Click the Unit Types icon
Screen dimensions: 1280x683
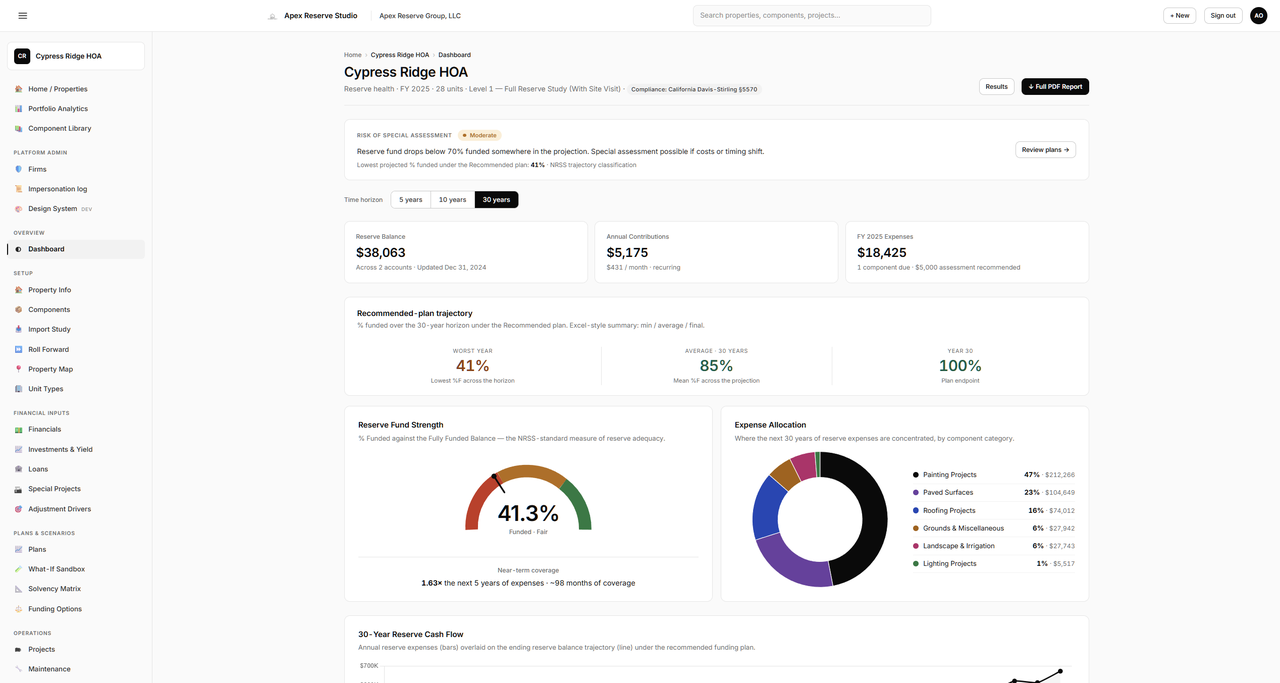click(x=19, y=389)
